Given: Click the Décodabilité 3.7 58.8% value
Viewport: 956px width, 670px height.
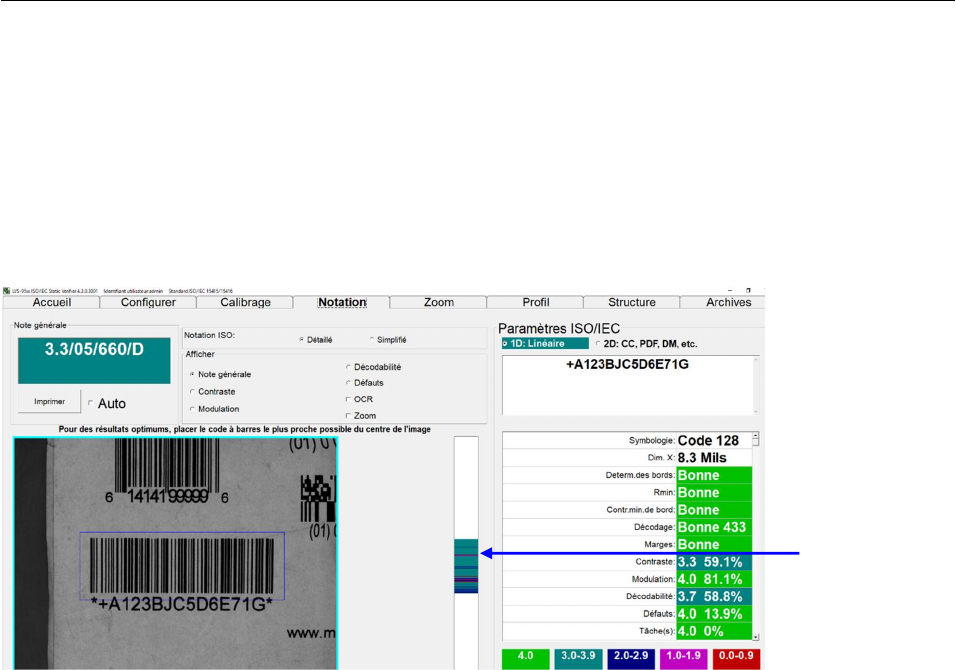Looking at the screenshot, I should (x=714, y=596).
